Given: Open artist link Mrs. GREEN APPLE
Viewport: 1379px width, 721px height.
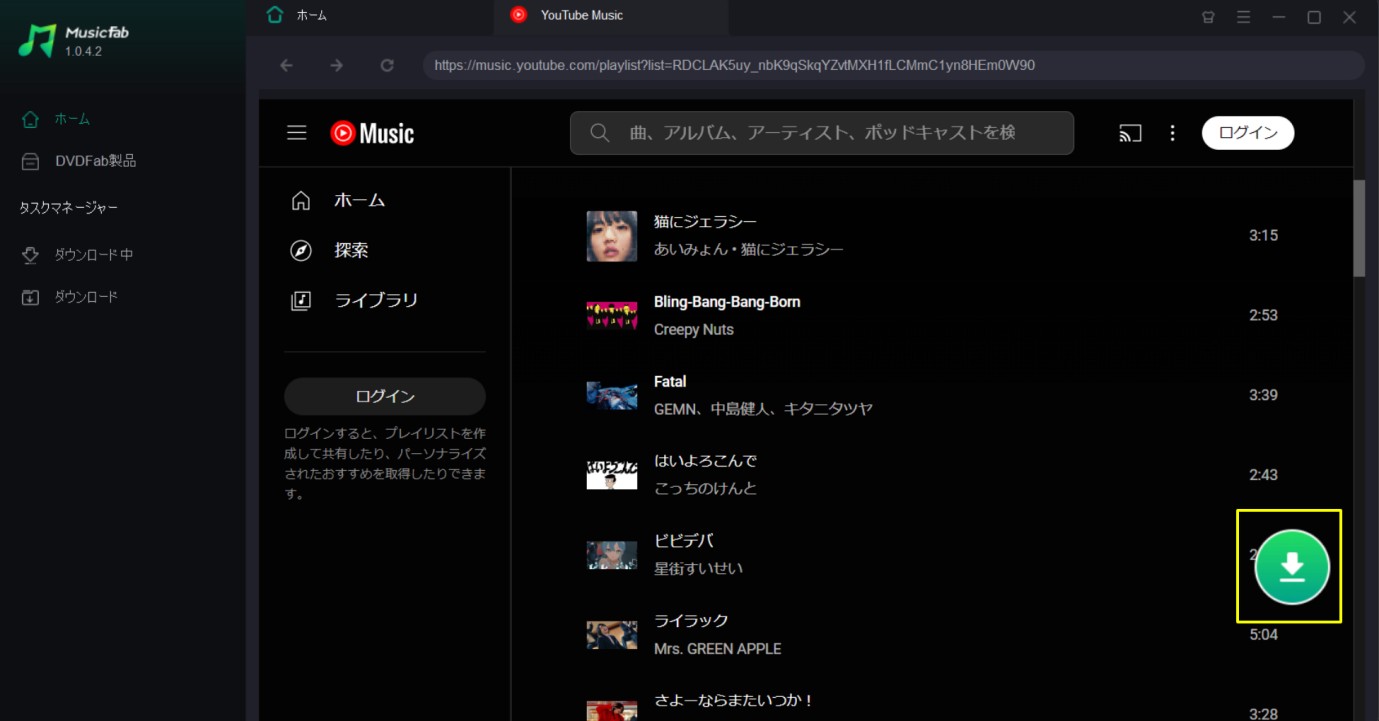Looking at the screenshot, I should tap(717, 649).
